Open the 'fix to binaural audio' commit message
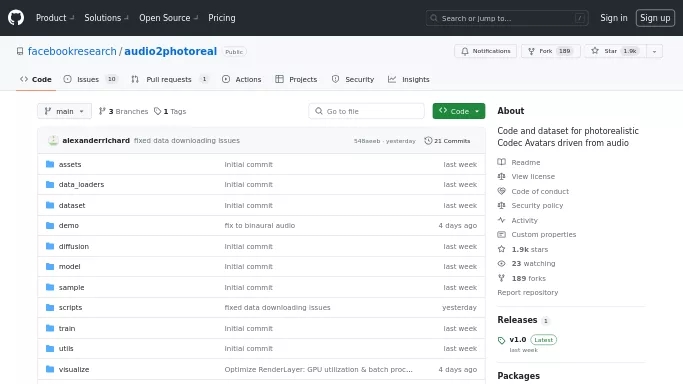 pyautogui.click(x=260, y=226)
